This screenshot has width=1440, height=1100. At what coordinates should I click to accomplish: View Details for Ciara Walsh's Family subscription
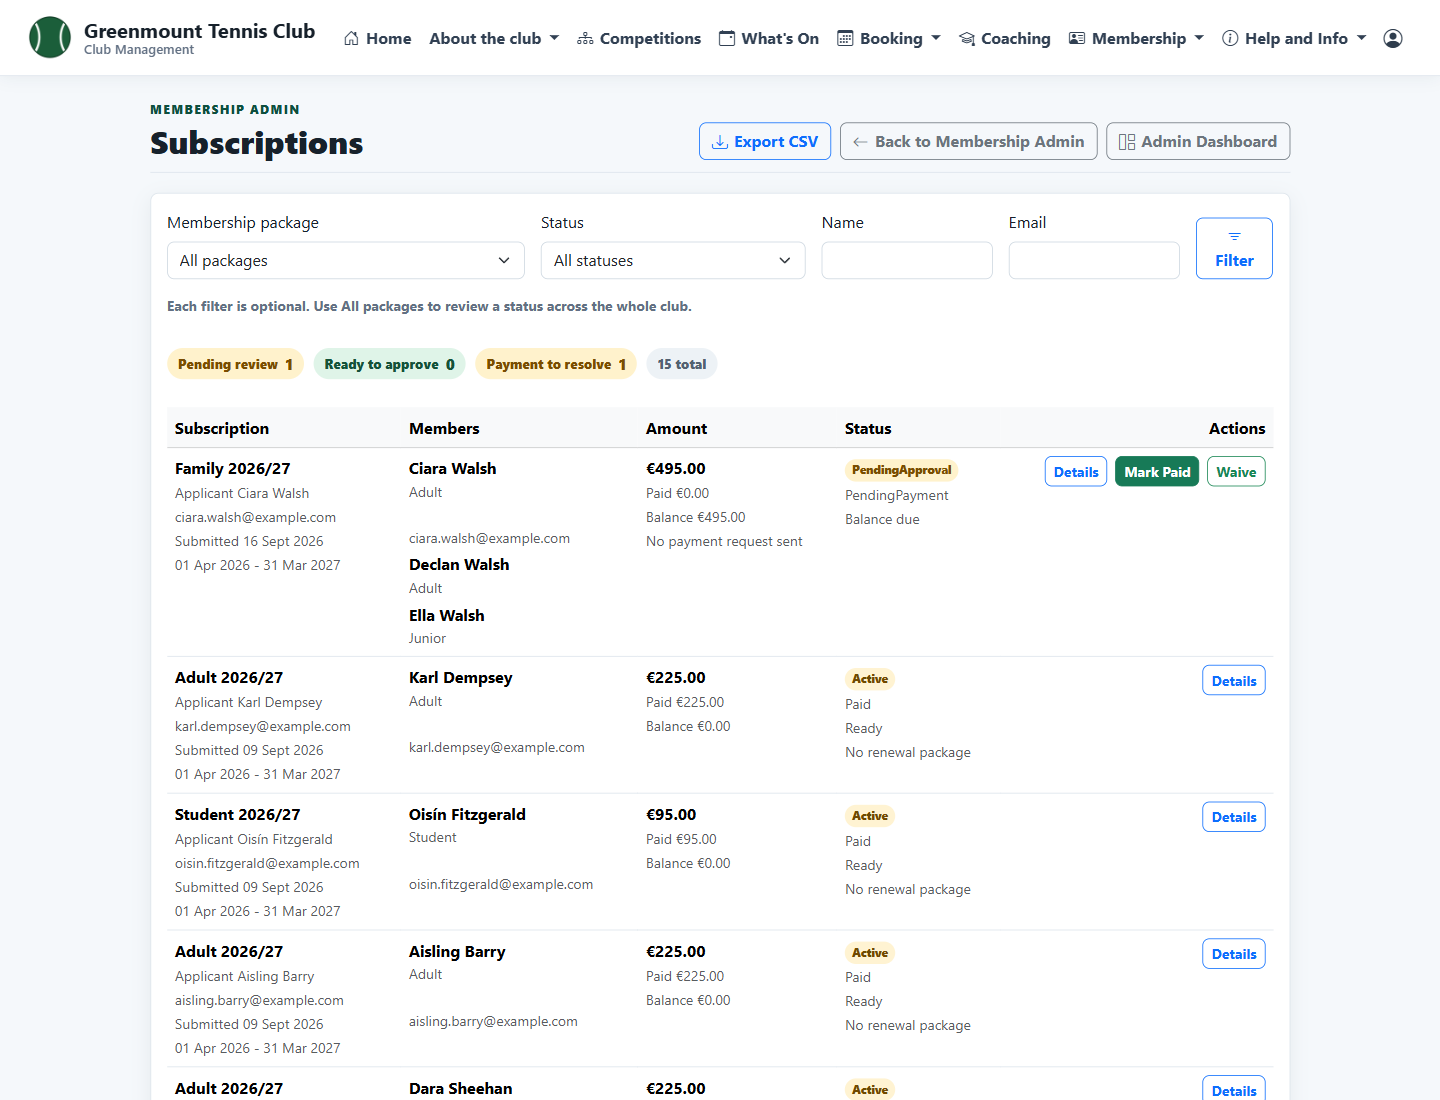tap(1076, 472)
